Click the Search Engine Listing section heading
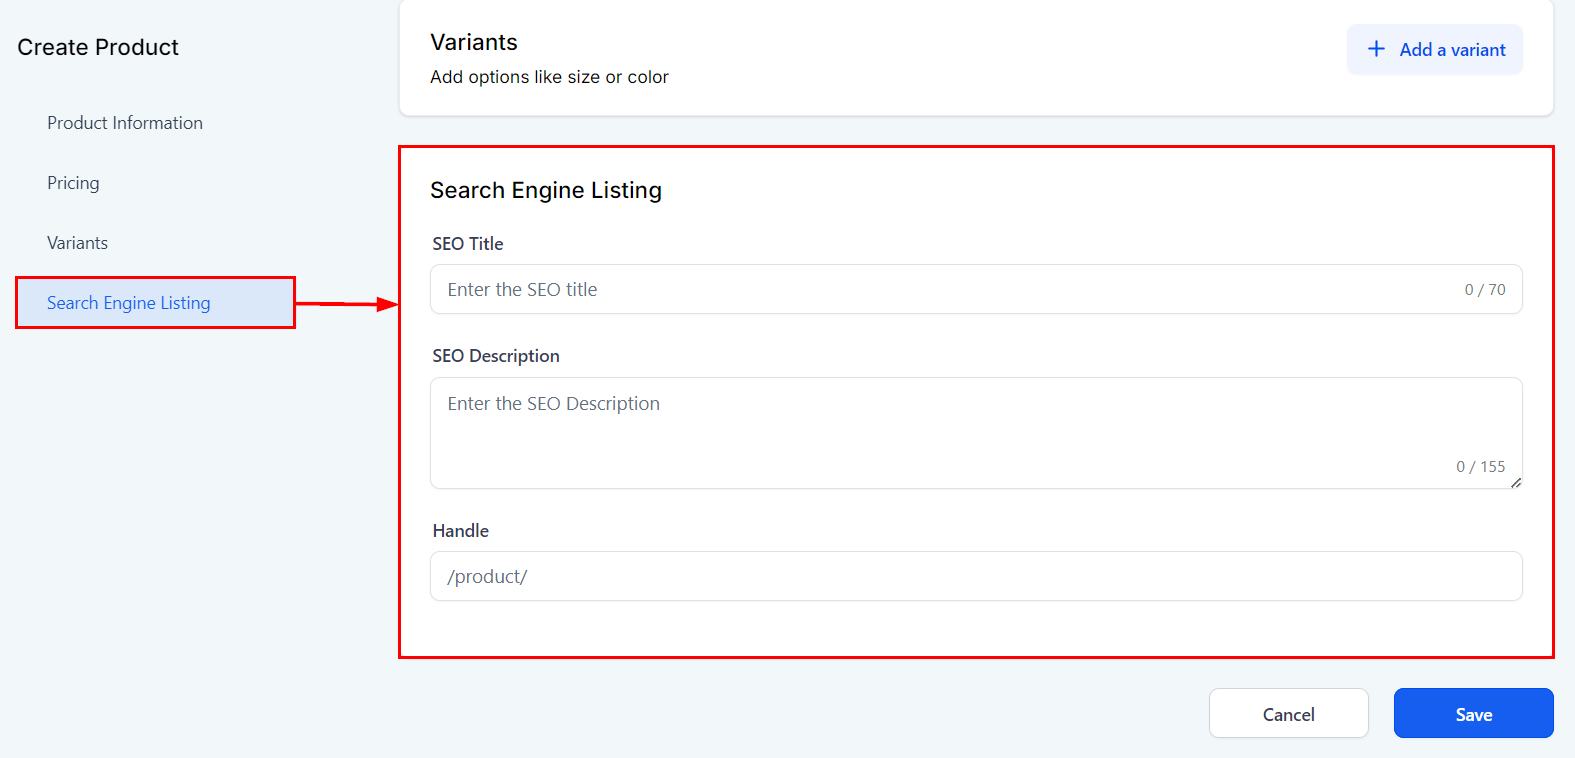This screenshot has width=1575, height=758. (x=546, y=190)
